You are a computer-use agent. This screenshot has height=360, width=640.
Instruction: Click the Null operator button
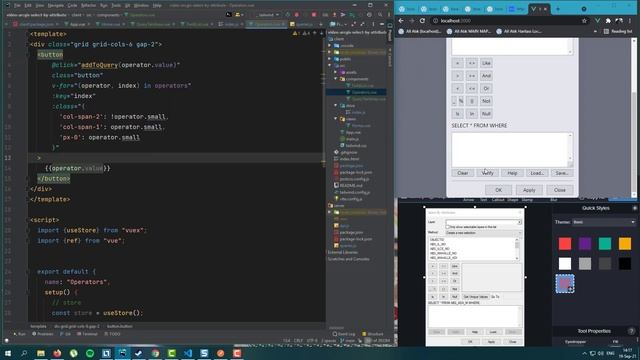coord(486,114)
